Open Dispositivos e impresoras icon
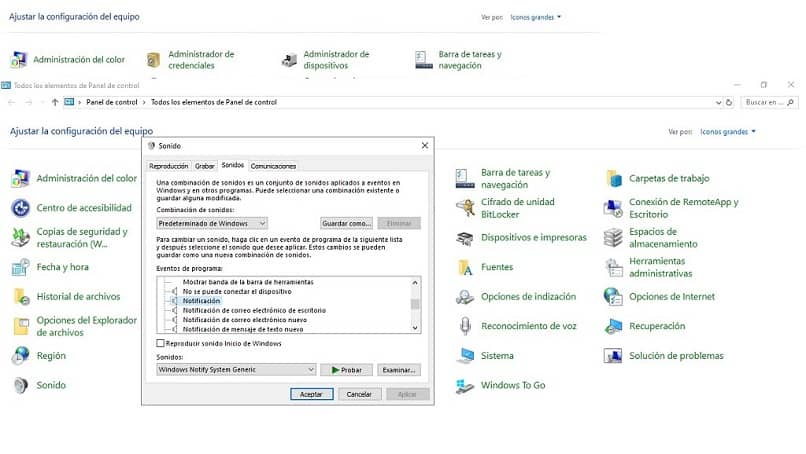Image resolution: width=806 pixels, height=454 pixels. click(x=465, y=238)
